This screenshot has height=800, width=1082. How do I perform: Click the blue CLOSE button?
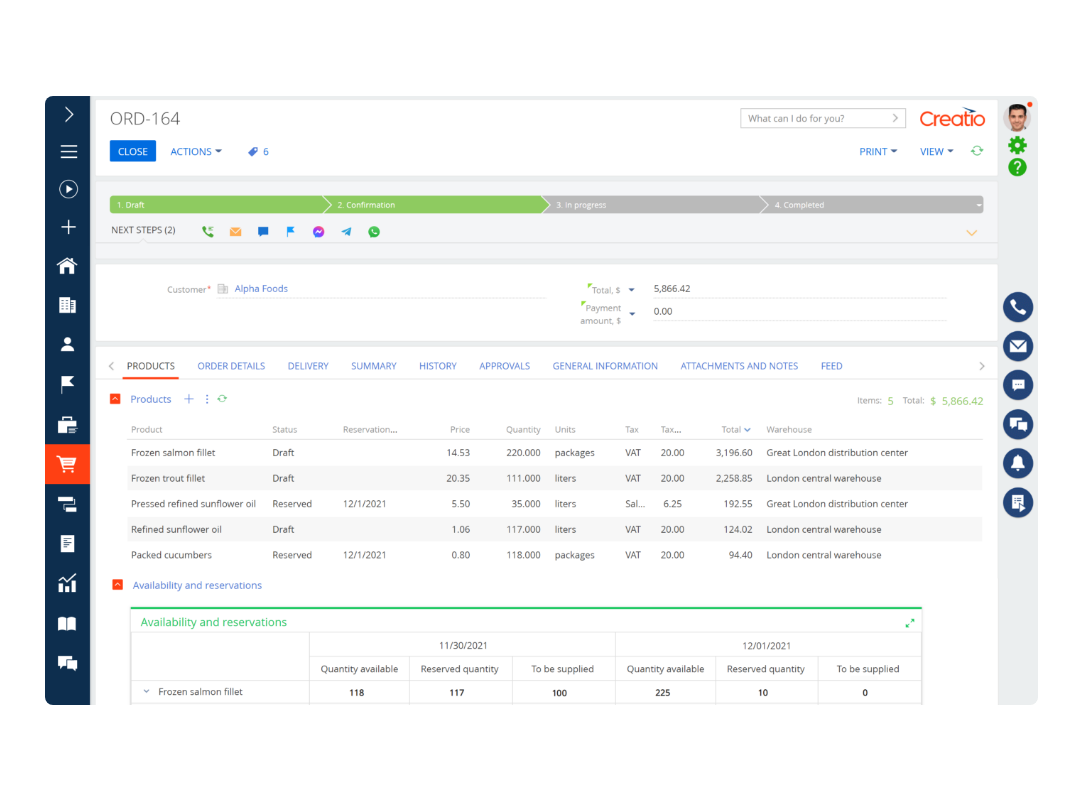click(132, 152)
